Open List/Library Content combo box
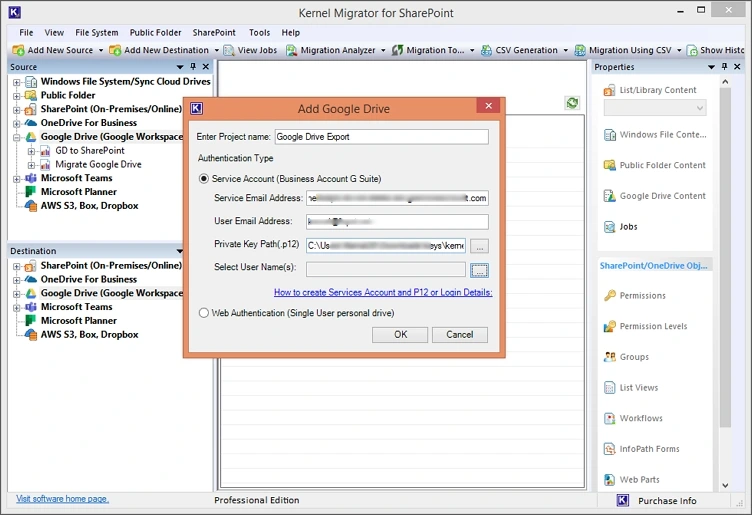 (x=655, y=108)
